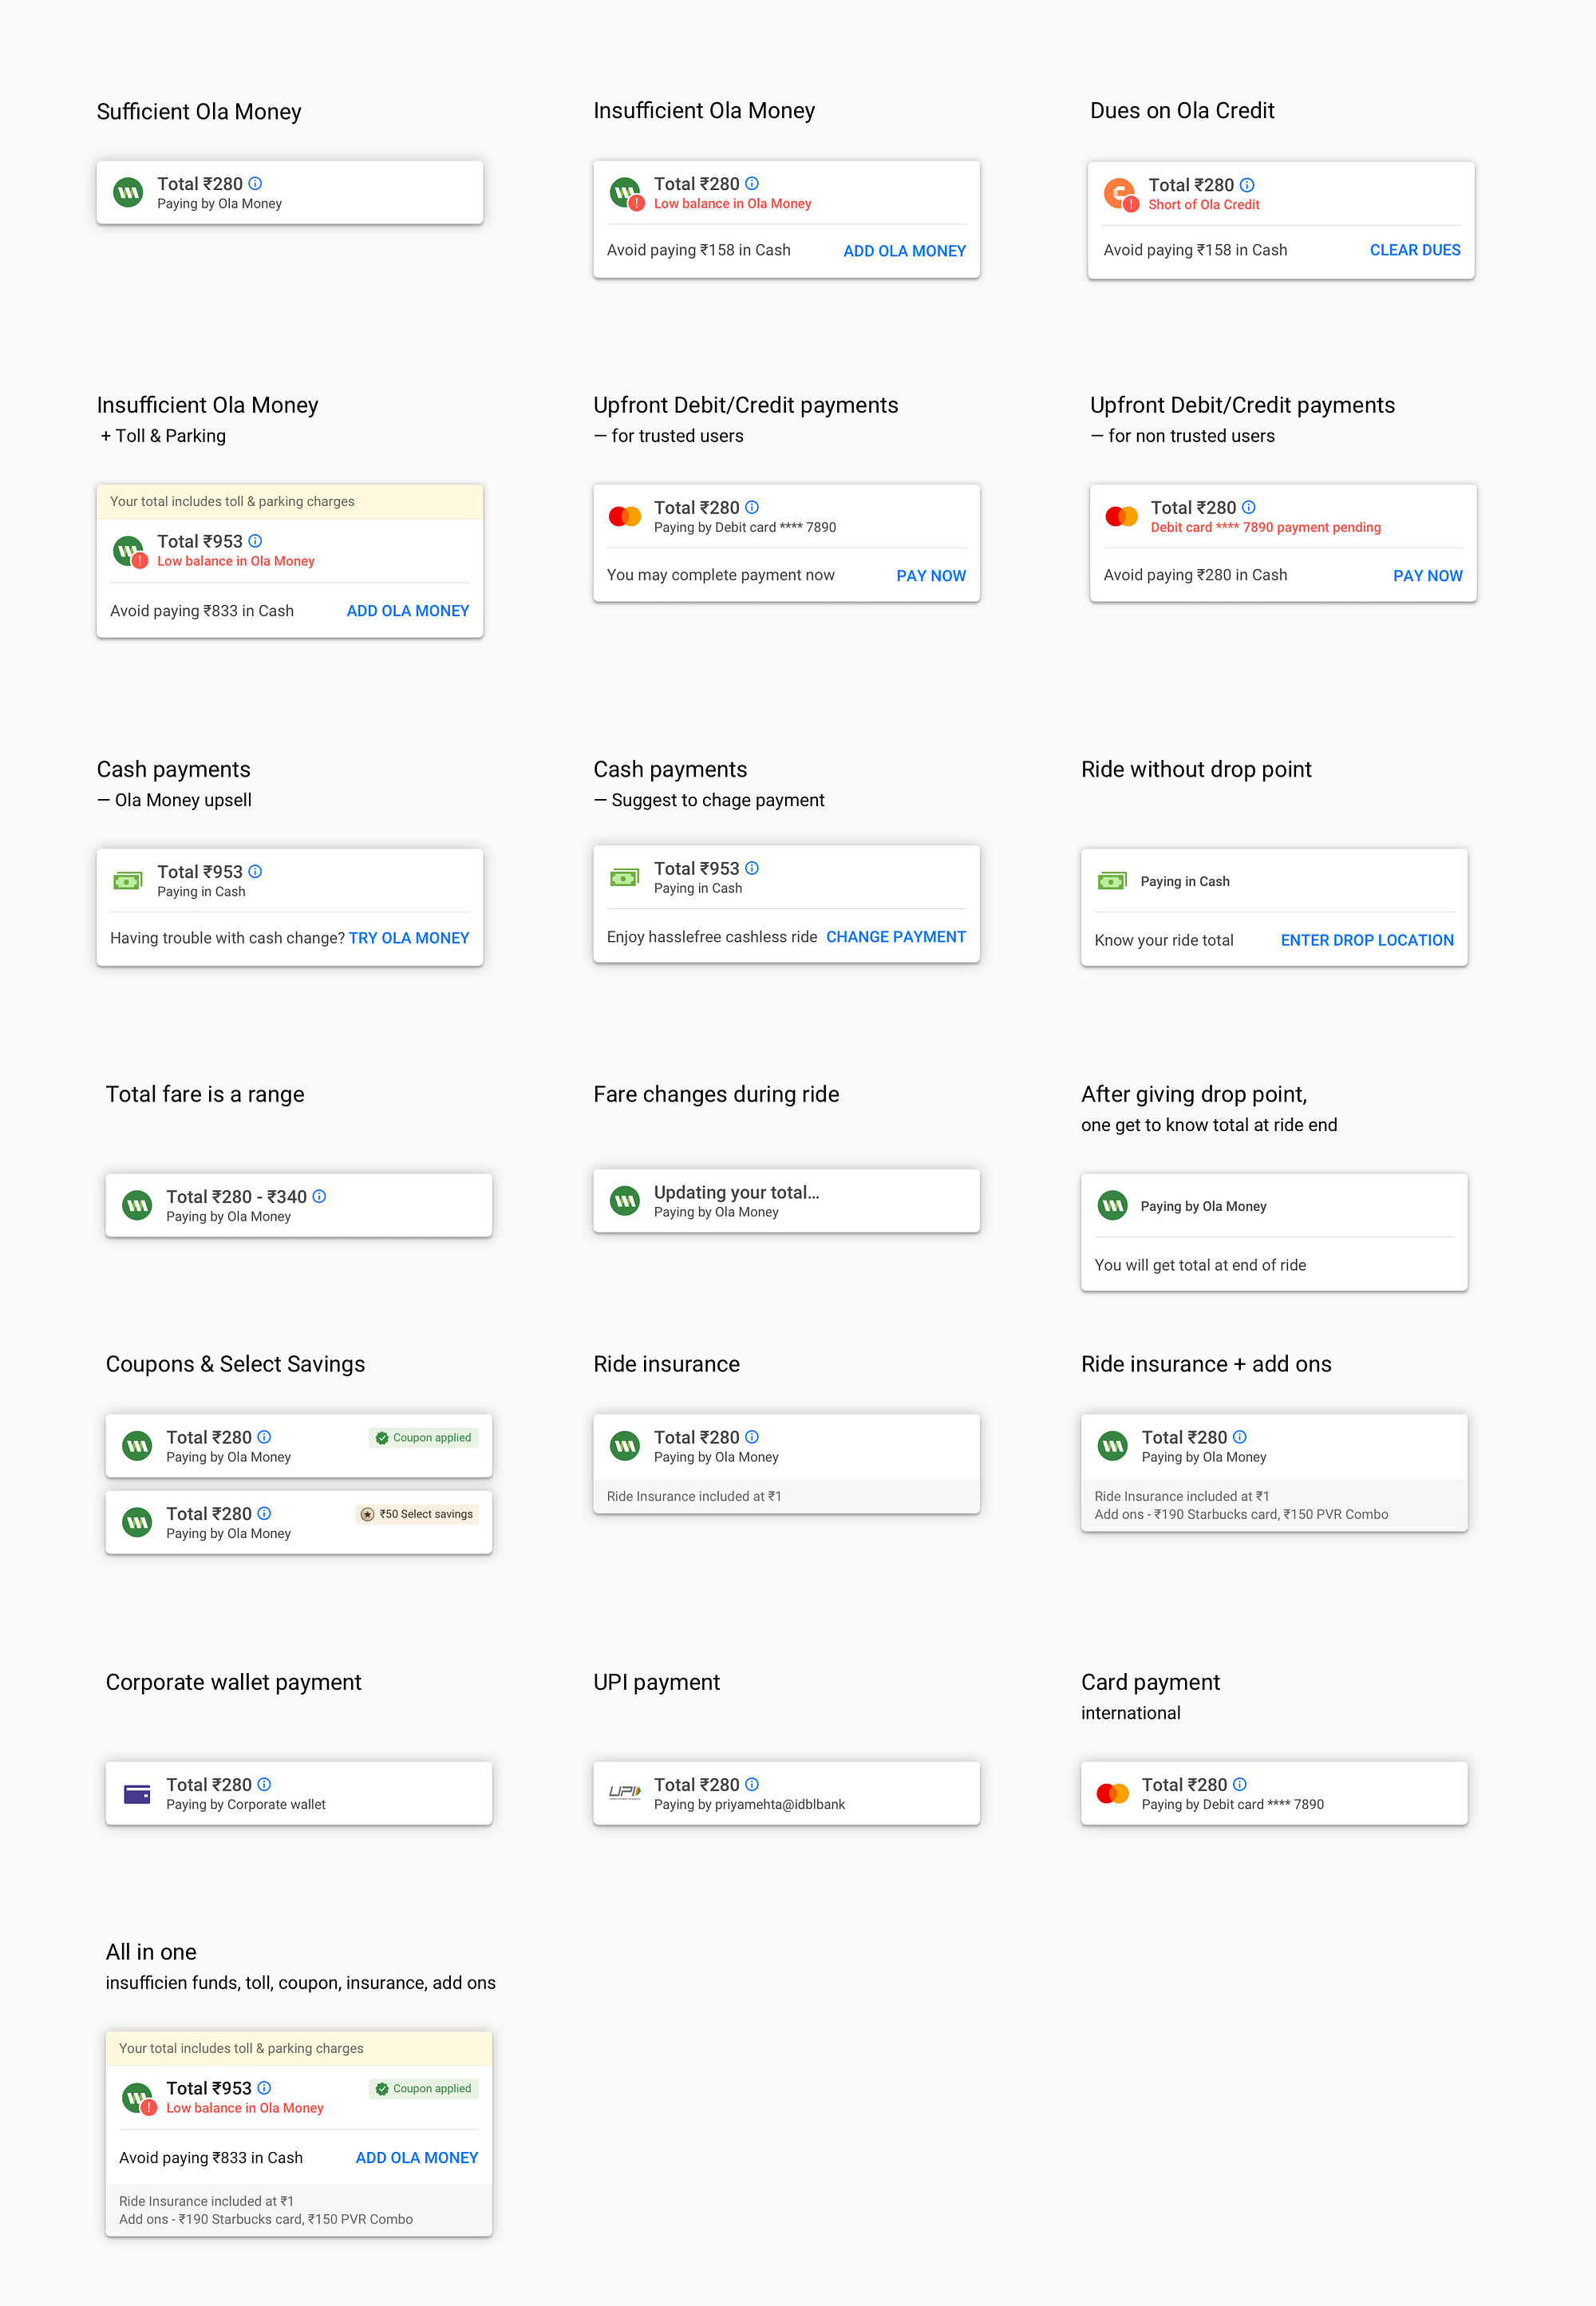
Task: Tap ADD OLA MONEY in the Avoid paying ₹158 card
Action: (904, 251)
